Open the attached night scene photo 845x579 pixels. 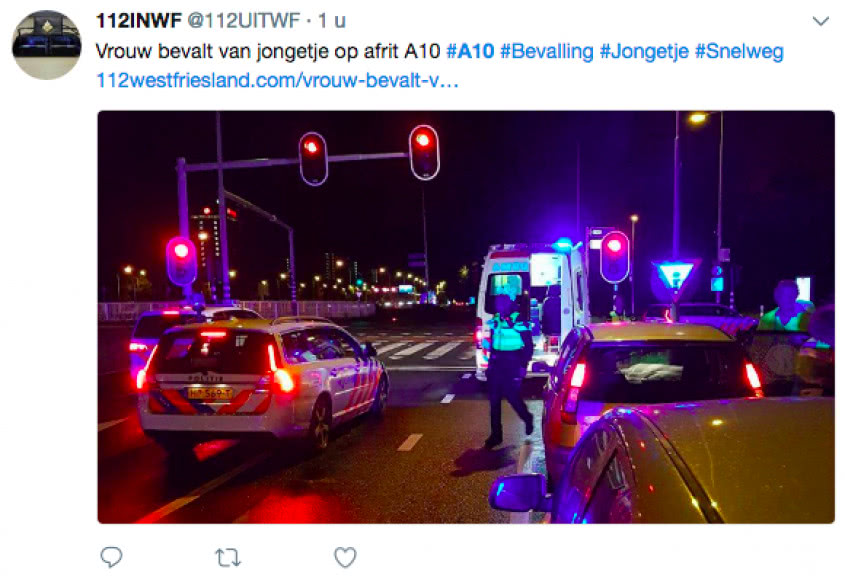466,317
